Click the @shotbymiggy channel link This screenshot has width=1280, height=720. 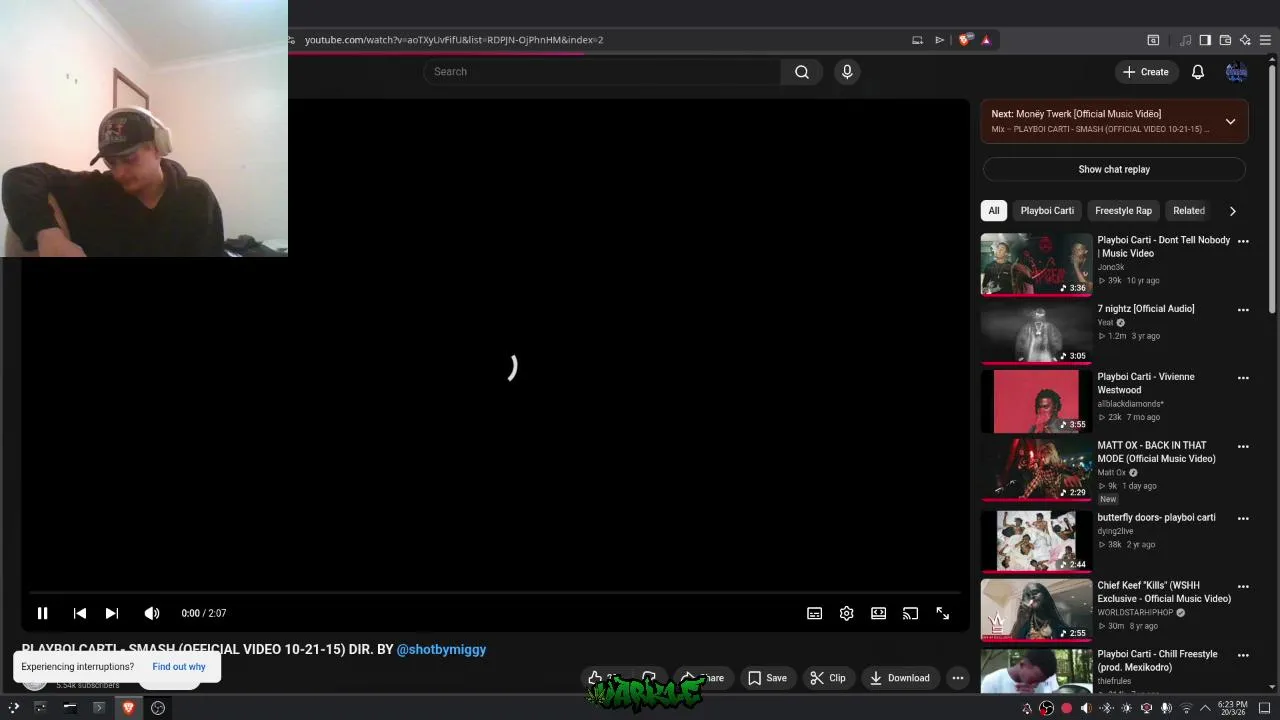(x=441, y=649)
